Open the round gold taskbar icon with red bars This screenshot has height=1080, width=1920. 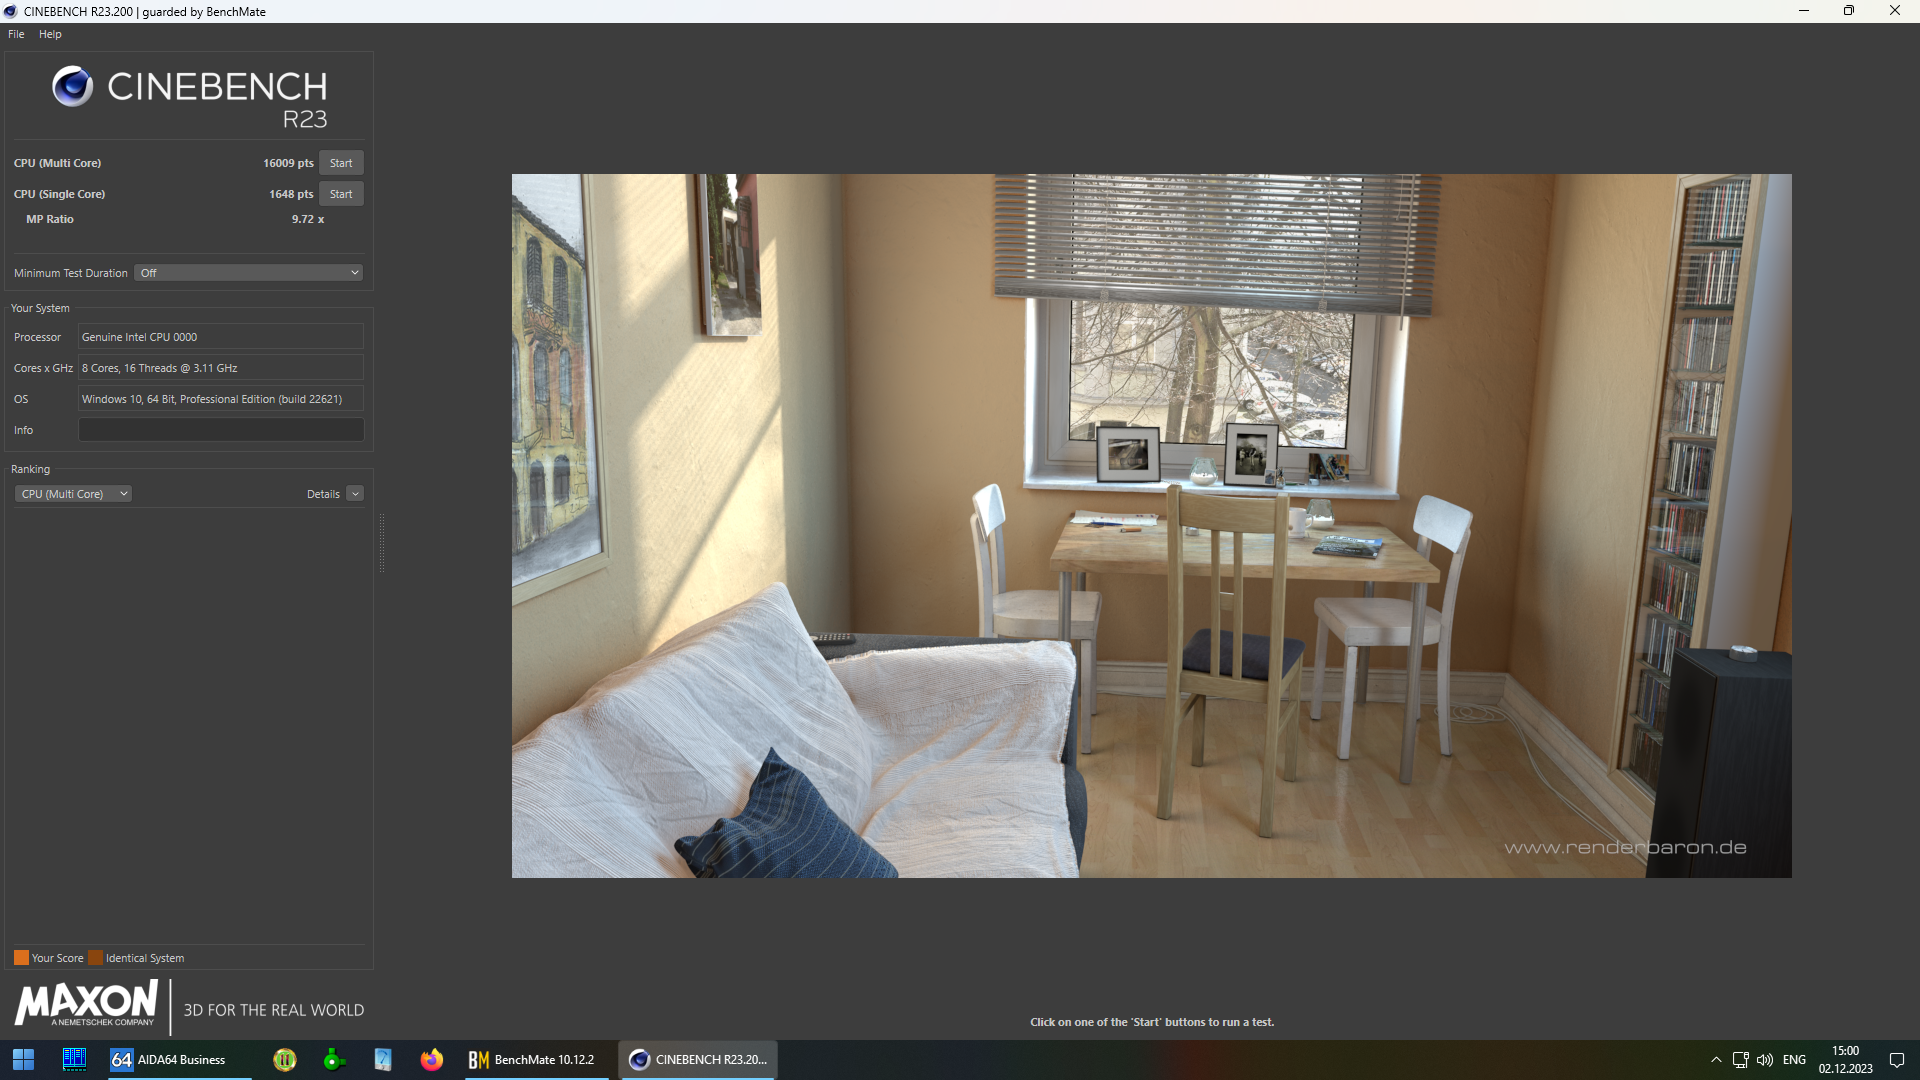coord(285,1060)
